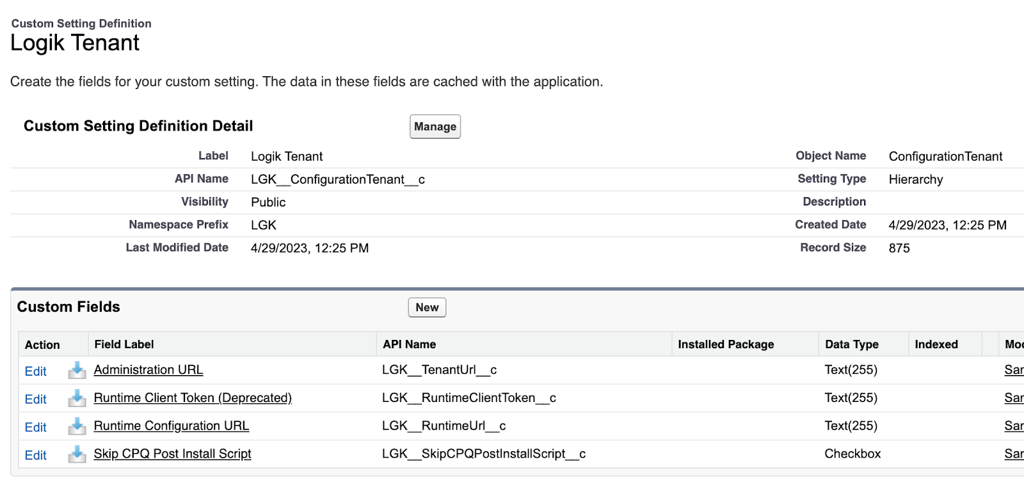
Task: Click the Checkbox data type cell
Action: (x=853, y=453)
